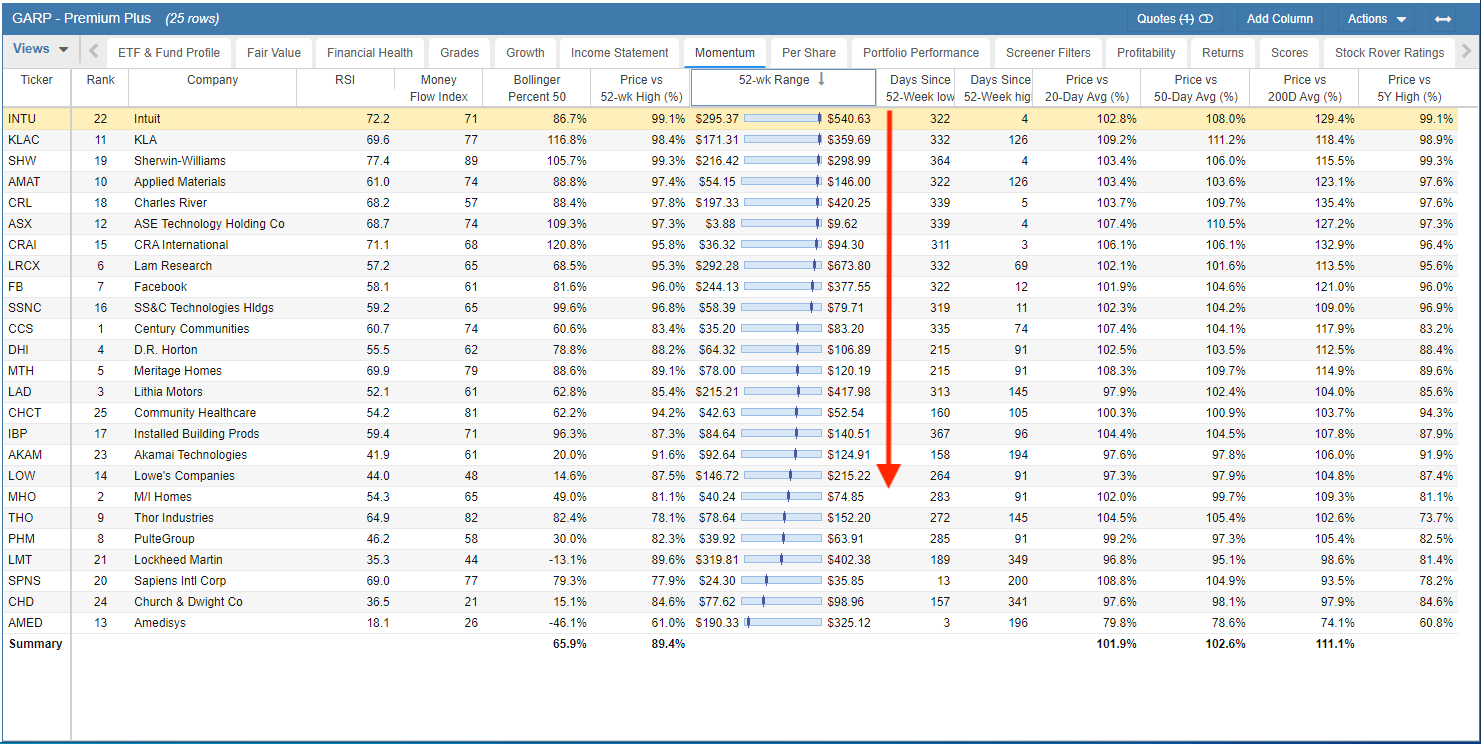This screenshot has height=744, width=1481.
Task: Click the Thor Industries company name
Action: (x=174, y=518)
